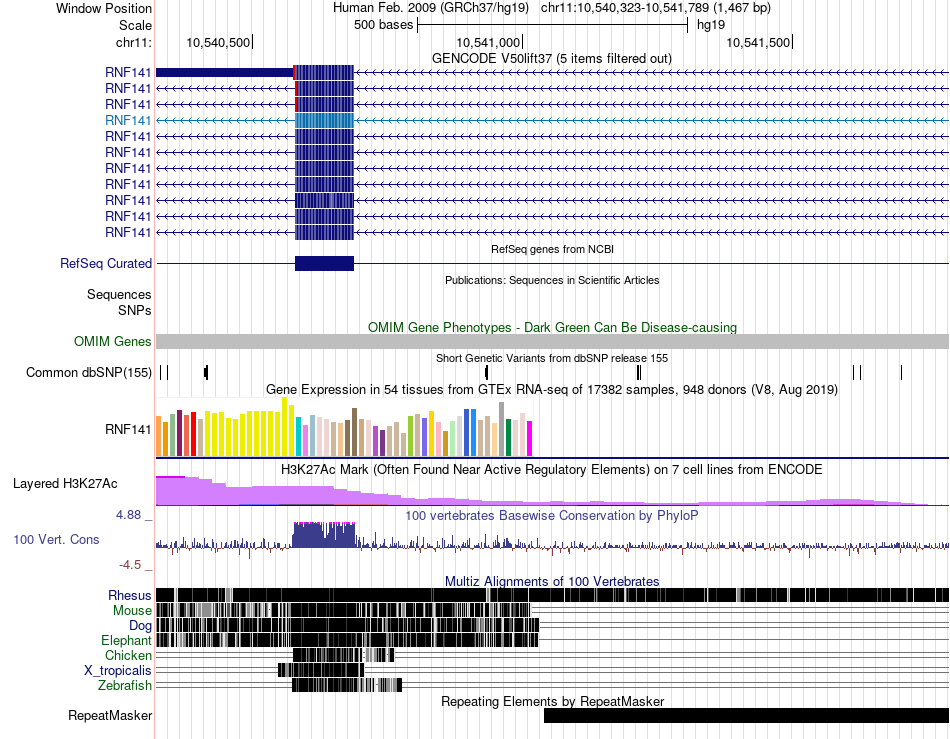Open the H3K27Ac Mark on 7 cell lines title
Image resolution: width=950 pixels, height=739 pixels.
click(552, 469)
